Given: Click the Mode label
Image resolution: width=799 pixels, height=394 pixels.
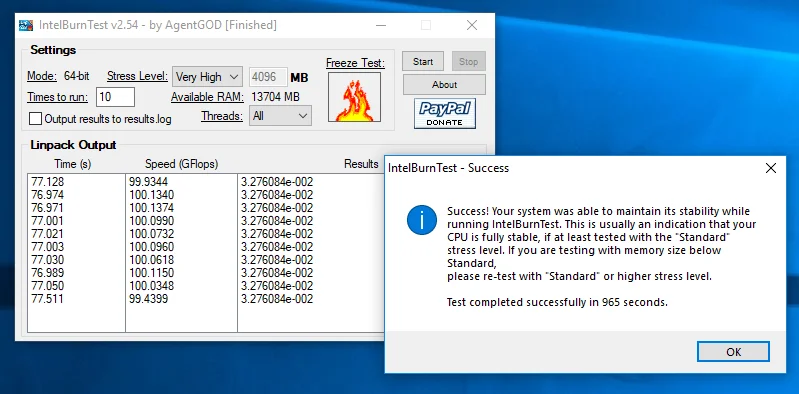Looking at the screenshot, I should click(x=42, y=76).
